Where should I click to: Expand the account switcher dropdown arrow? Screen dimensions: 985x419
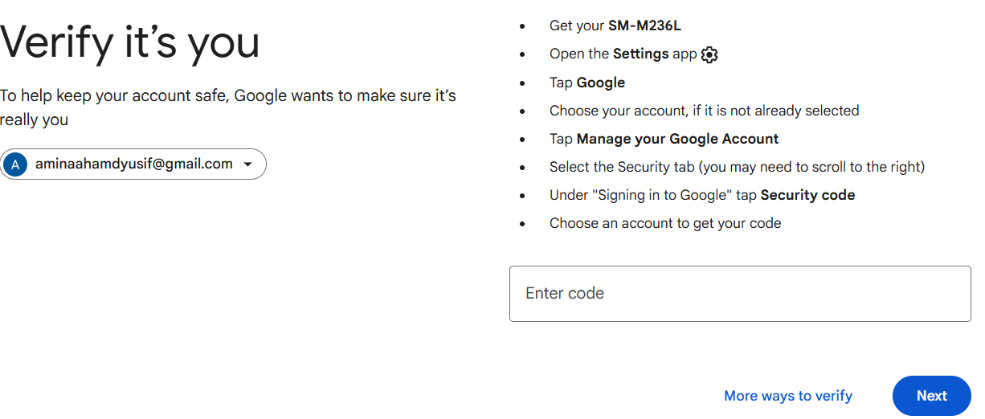pyautogui.click(x=248, y=165)
